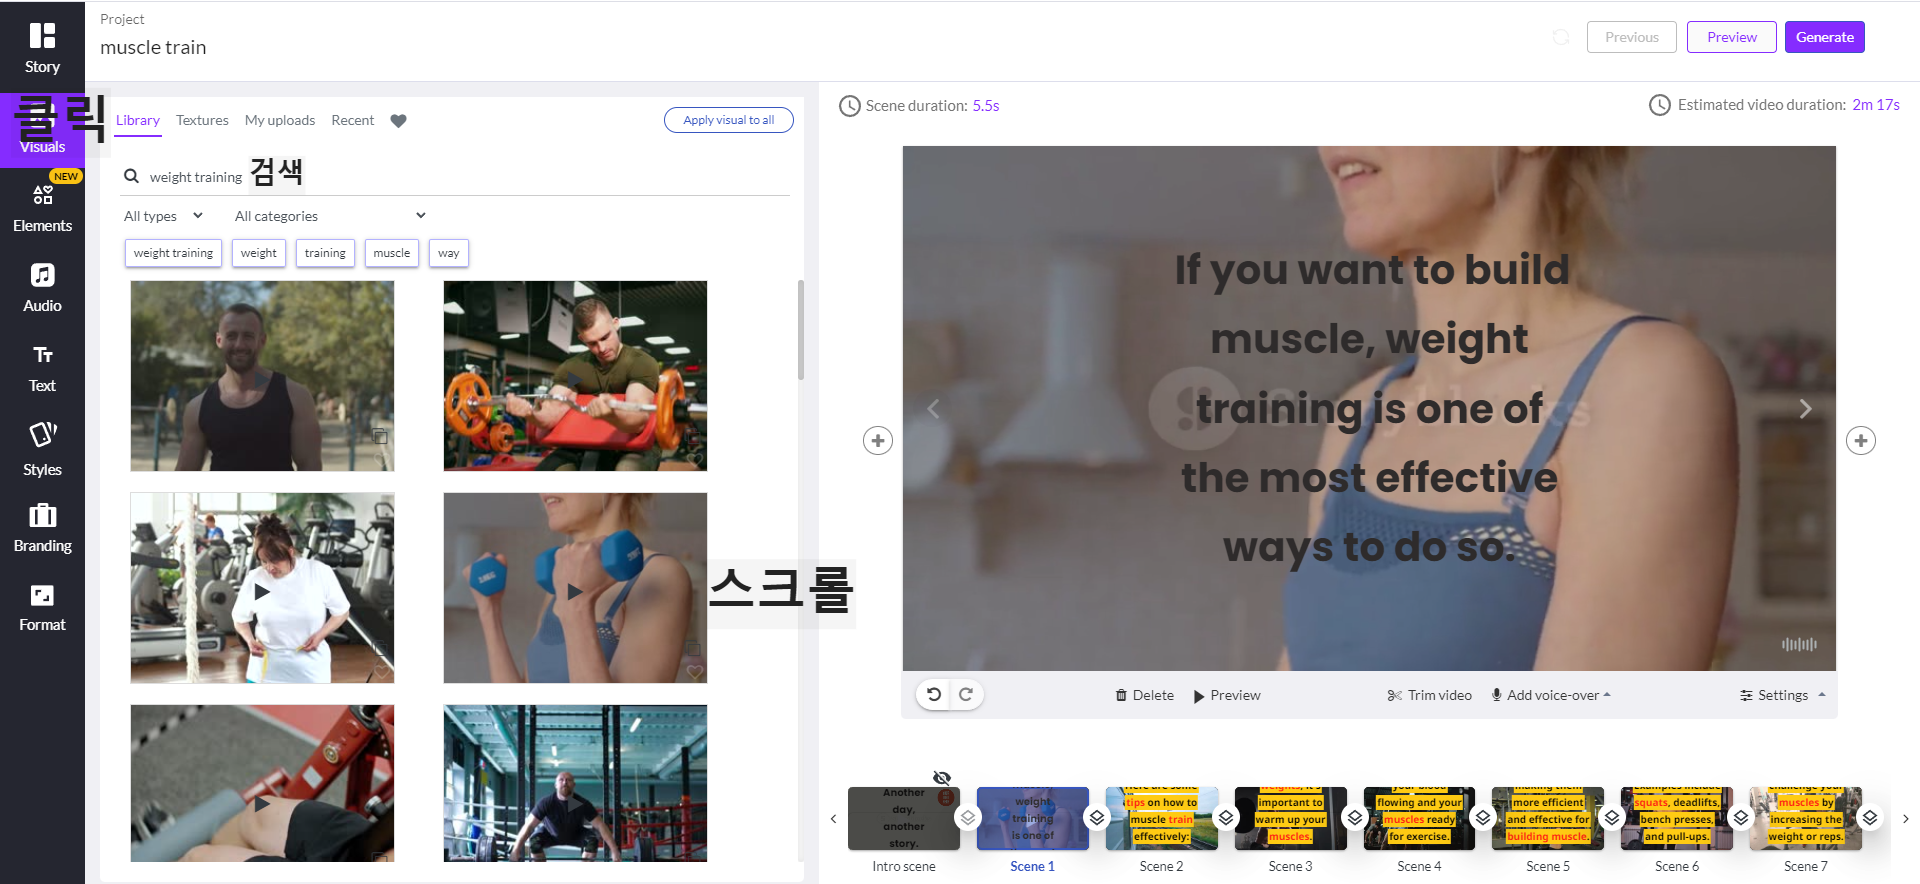Switch to the My uploads tab

point(280,120)
